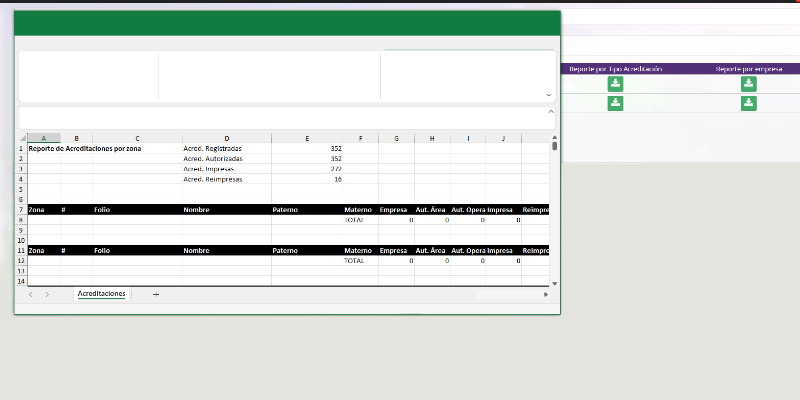Select 'Empresa' header cell in row 7

click(396, 210)
